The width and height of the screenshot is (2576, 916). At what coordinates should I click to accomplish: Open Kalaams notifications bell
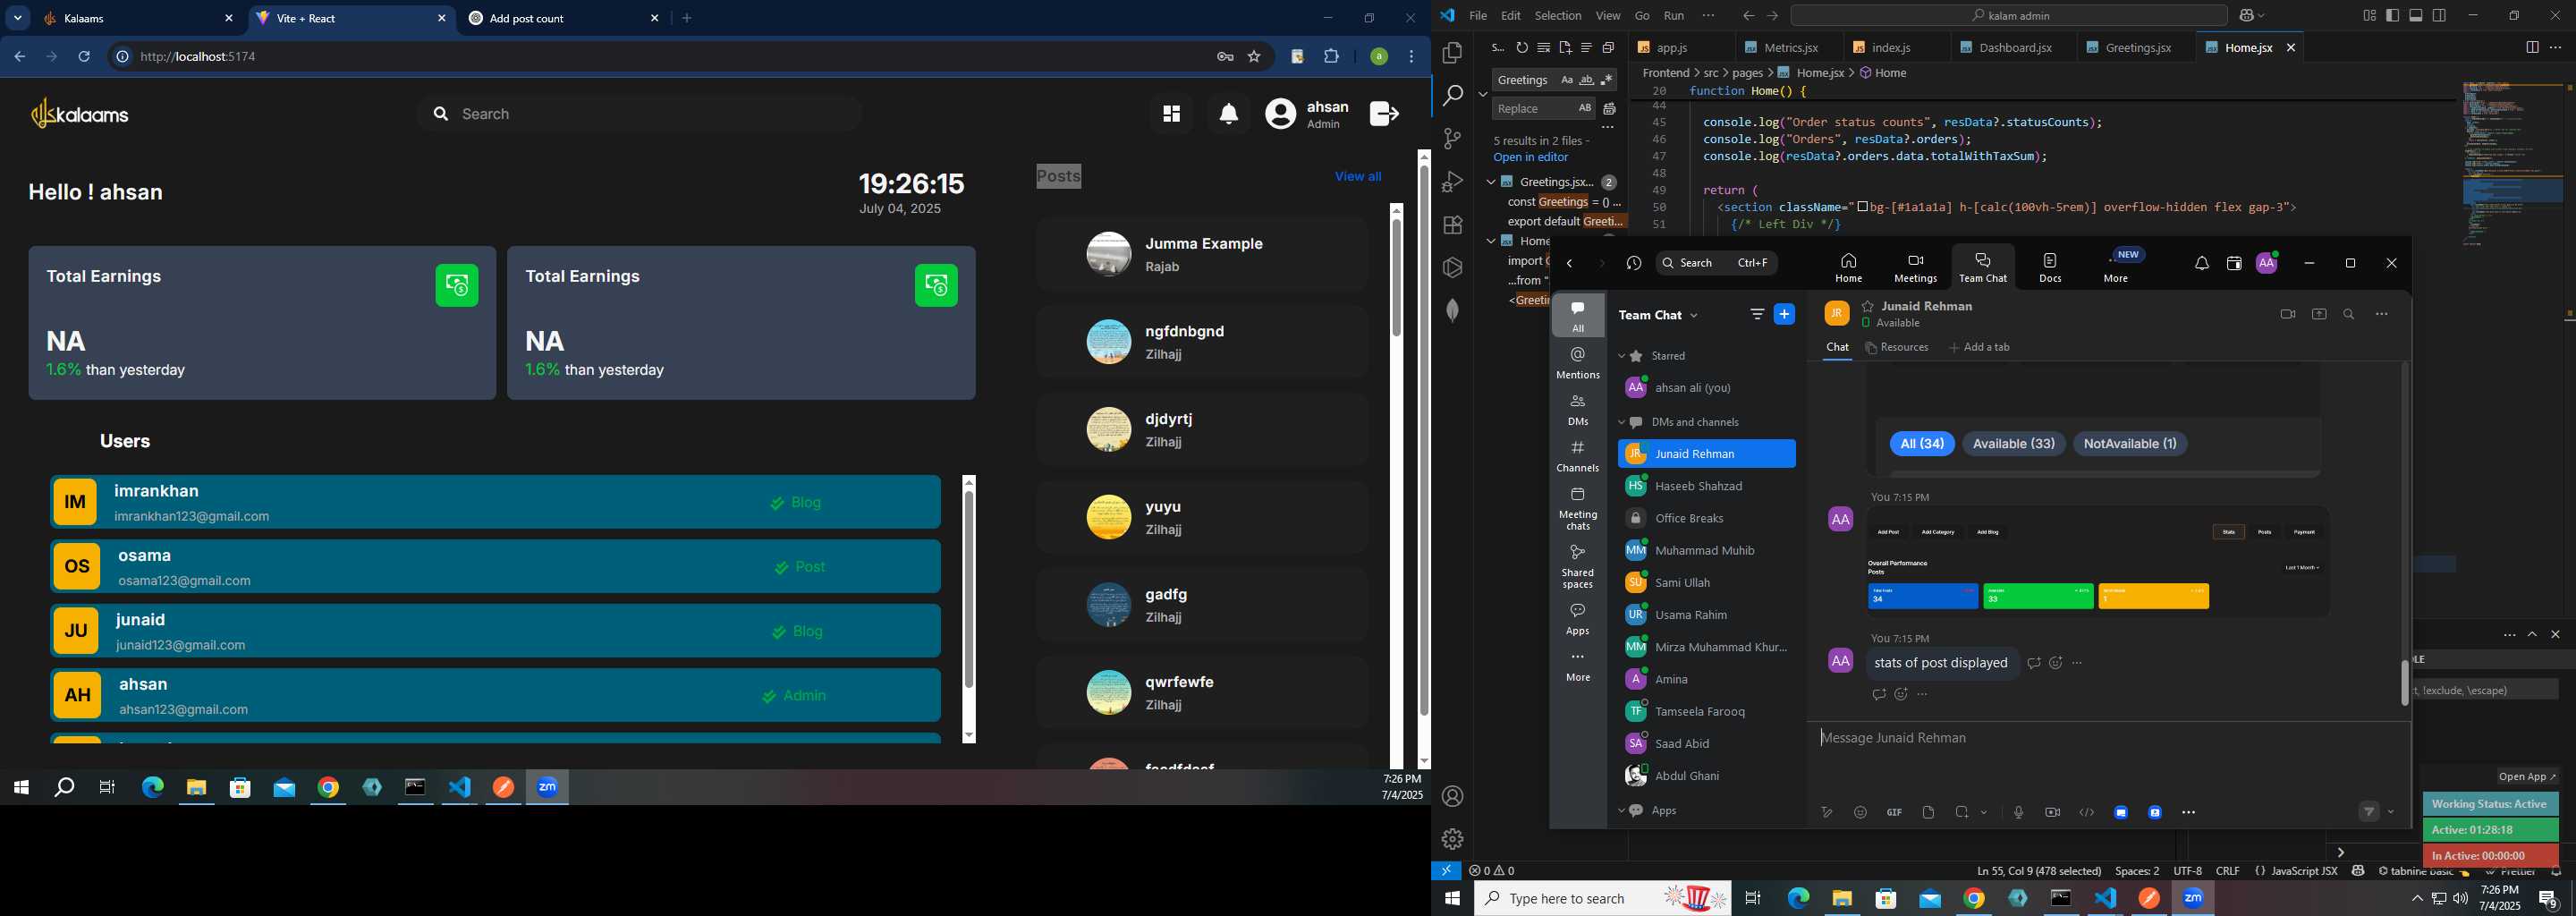(1229, 114)
